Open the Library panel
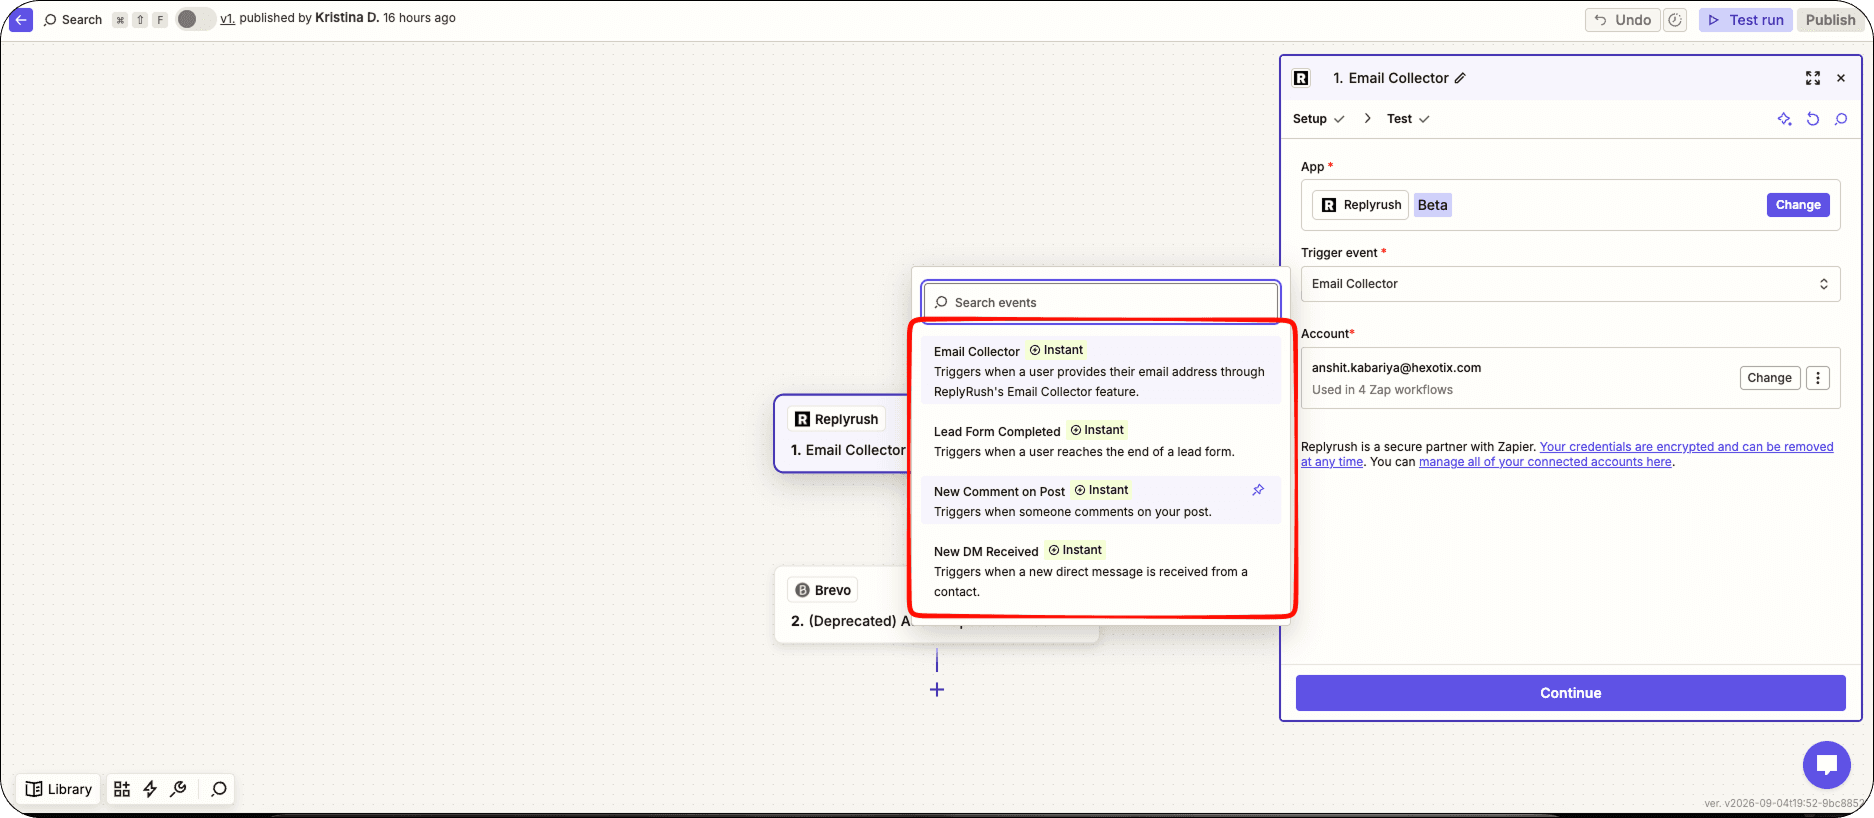 point(59,789)
